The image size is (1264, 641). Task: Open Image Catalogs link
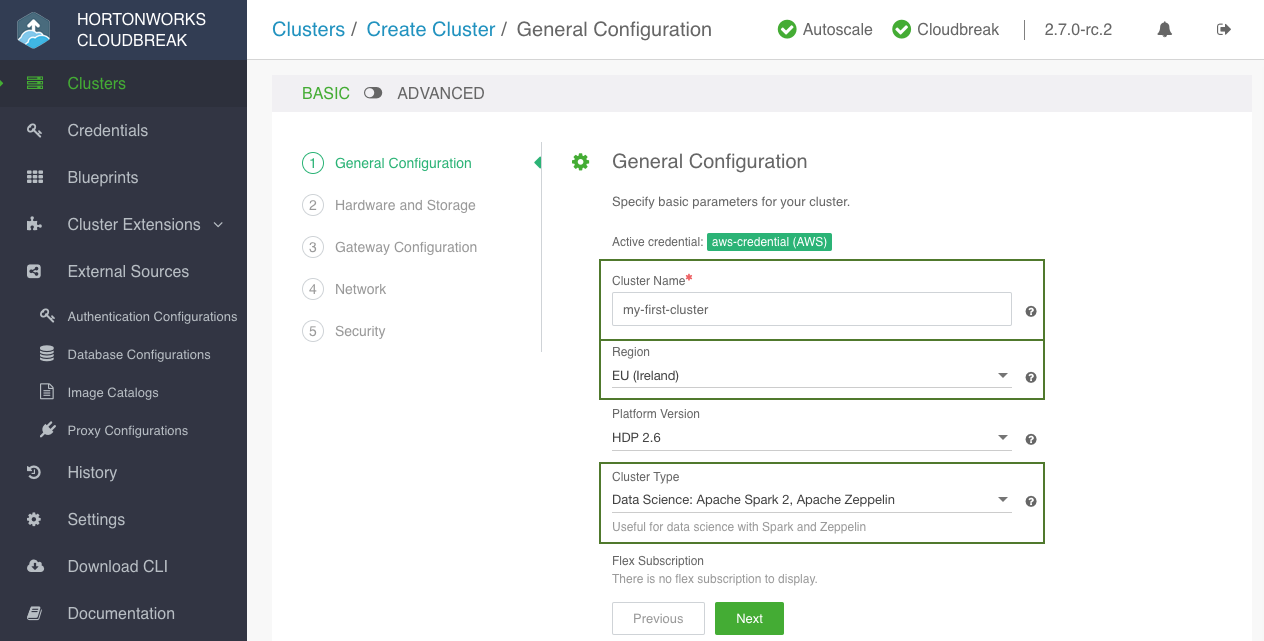(113, 392)
